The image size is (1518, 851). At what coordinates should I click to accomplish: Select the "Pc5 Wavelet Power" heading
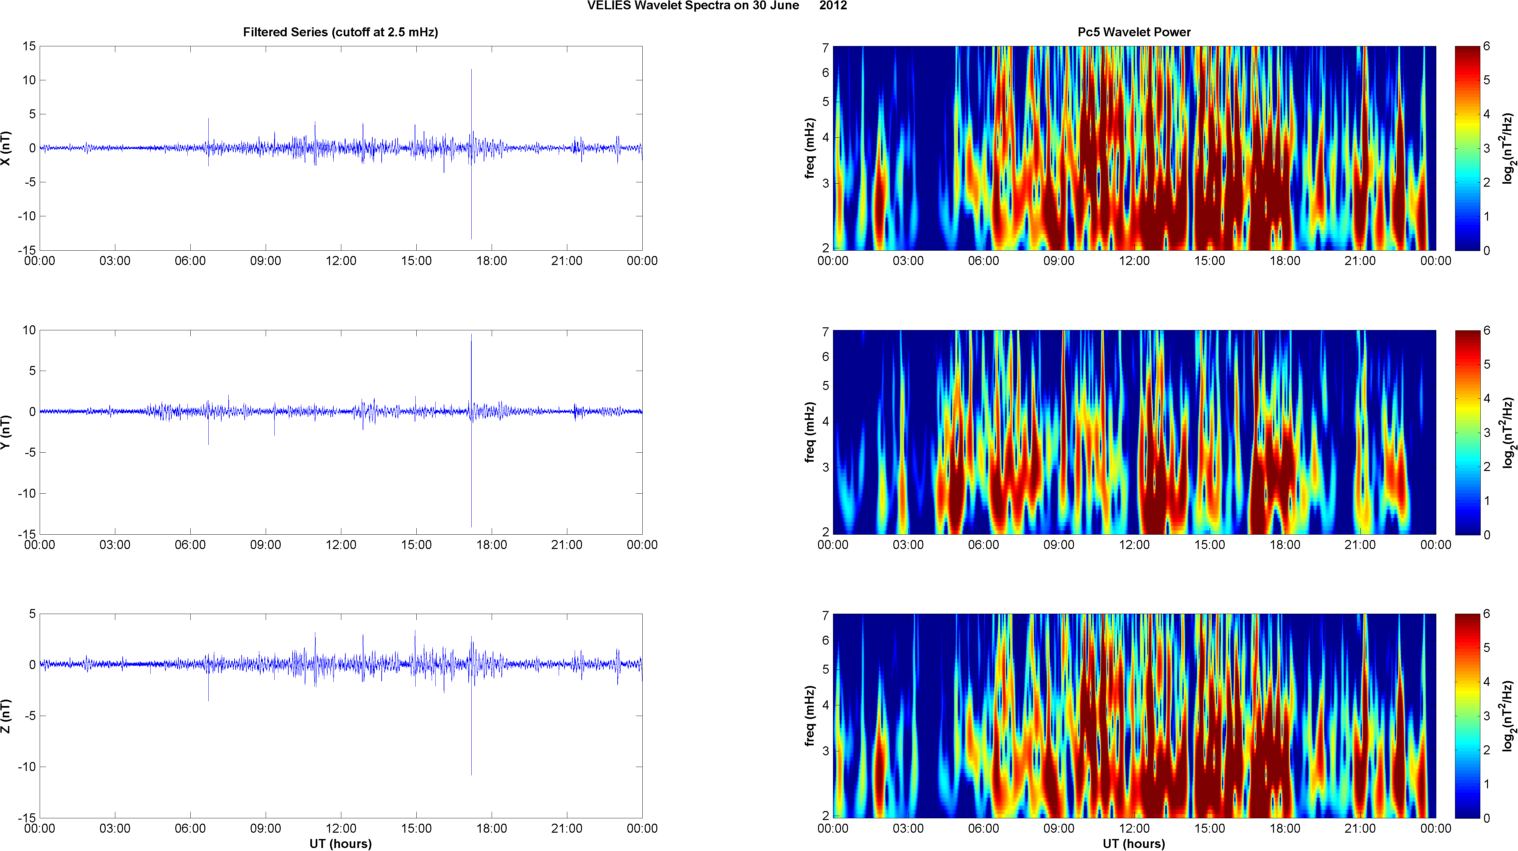(x=1134, y=32)
